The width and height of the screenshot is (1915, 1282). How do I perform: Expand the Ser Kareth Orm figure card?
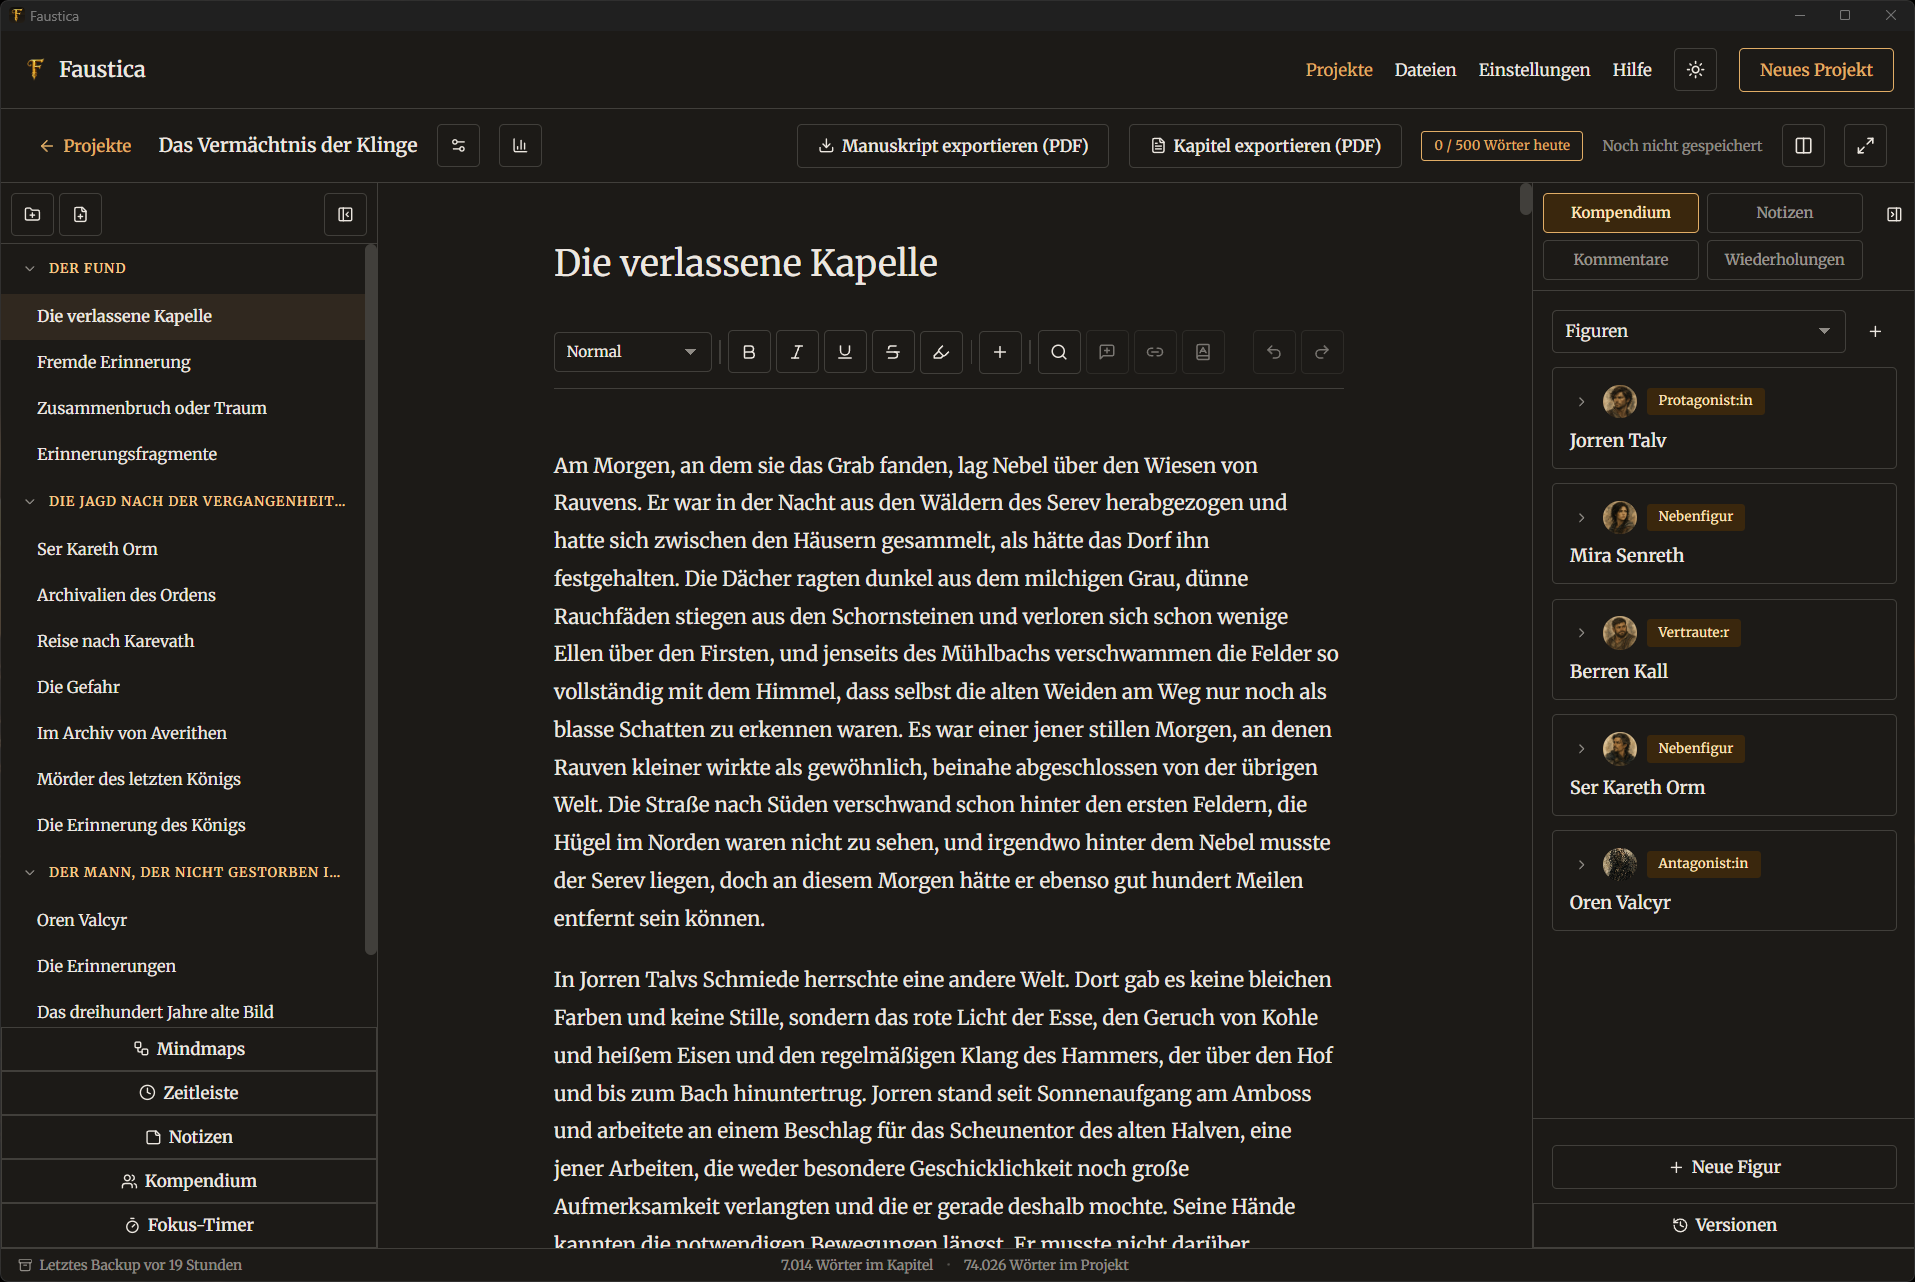click(x=1581, y=748)
